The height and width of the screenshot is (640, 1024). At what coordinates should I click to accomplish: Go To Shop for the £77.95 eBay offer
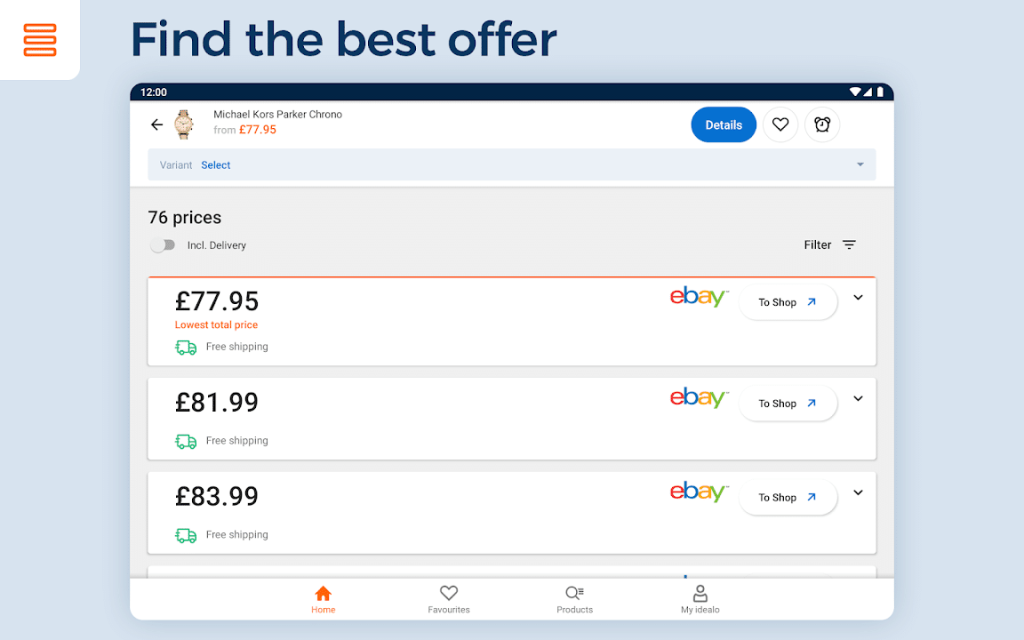pos(788,302)
